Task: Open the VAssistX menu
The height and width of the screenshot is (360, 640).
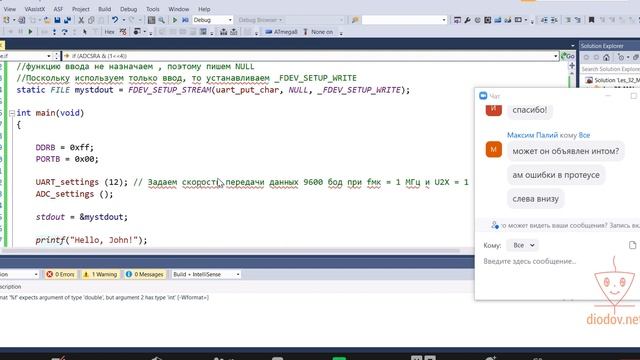Action: tap(35, 9)
